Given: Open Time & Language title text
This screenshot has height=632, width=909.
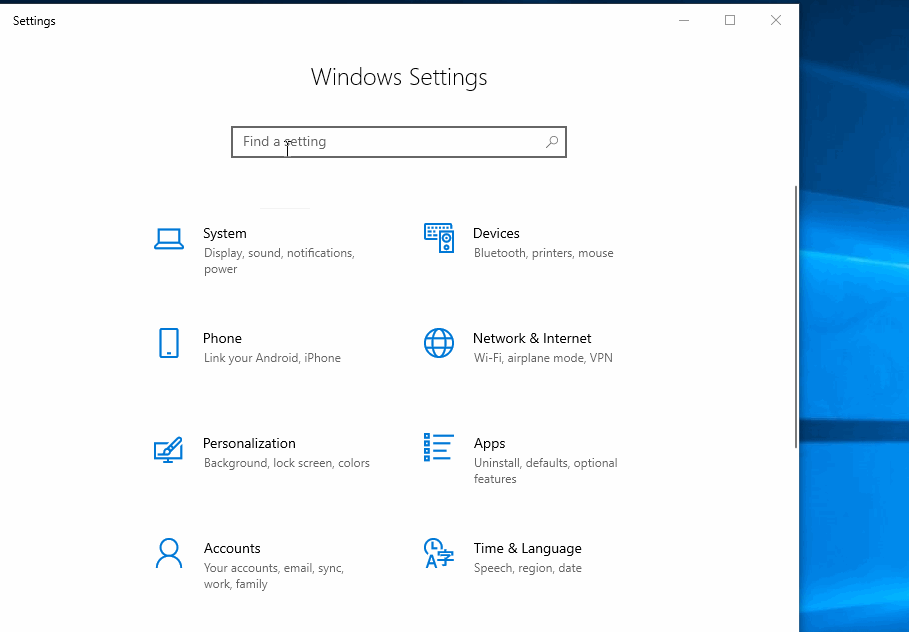Looking at the screenshot, I should point(527,548).
